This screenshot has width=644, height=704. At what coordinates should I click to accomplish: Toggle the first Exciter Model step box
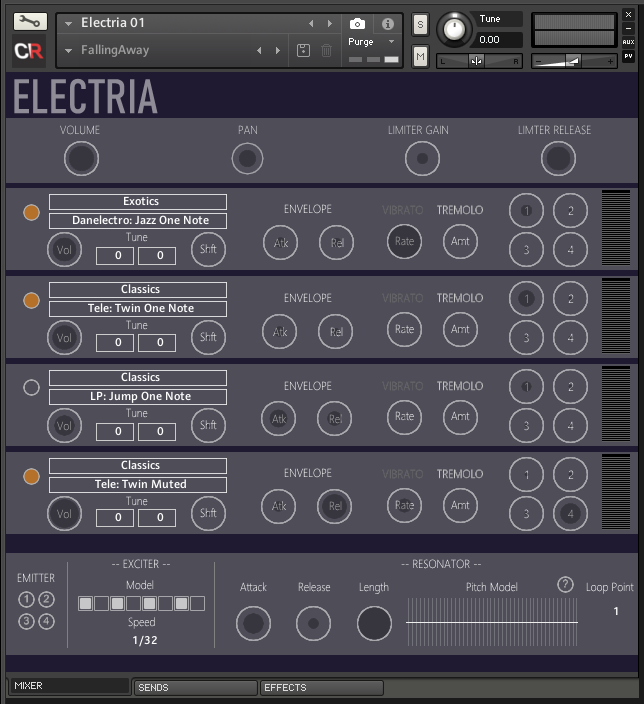pos(85,603)
